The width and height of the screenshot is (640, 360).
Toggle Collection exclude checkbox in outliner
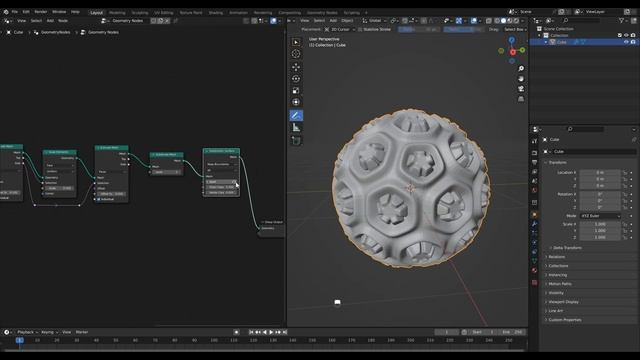click(620, 36)
